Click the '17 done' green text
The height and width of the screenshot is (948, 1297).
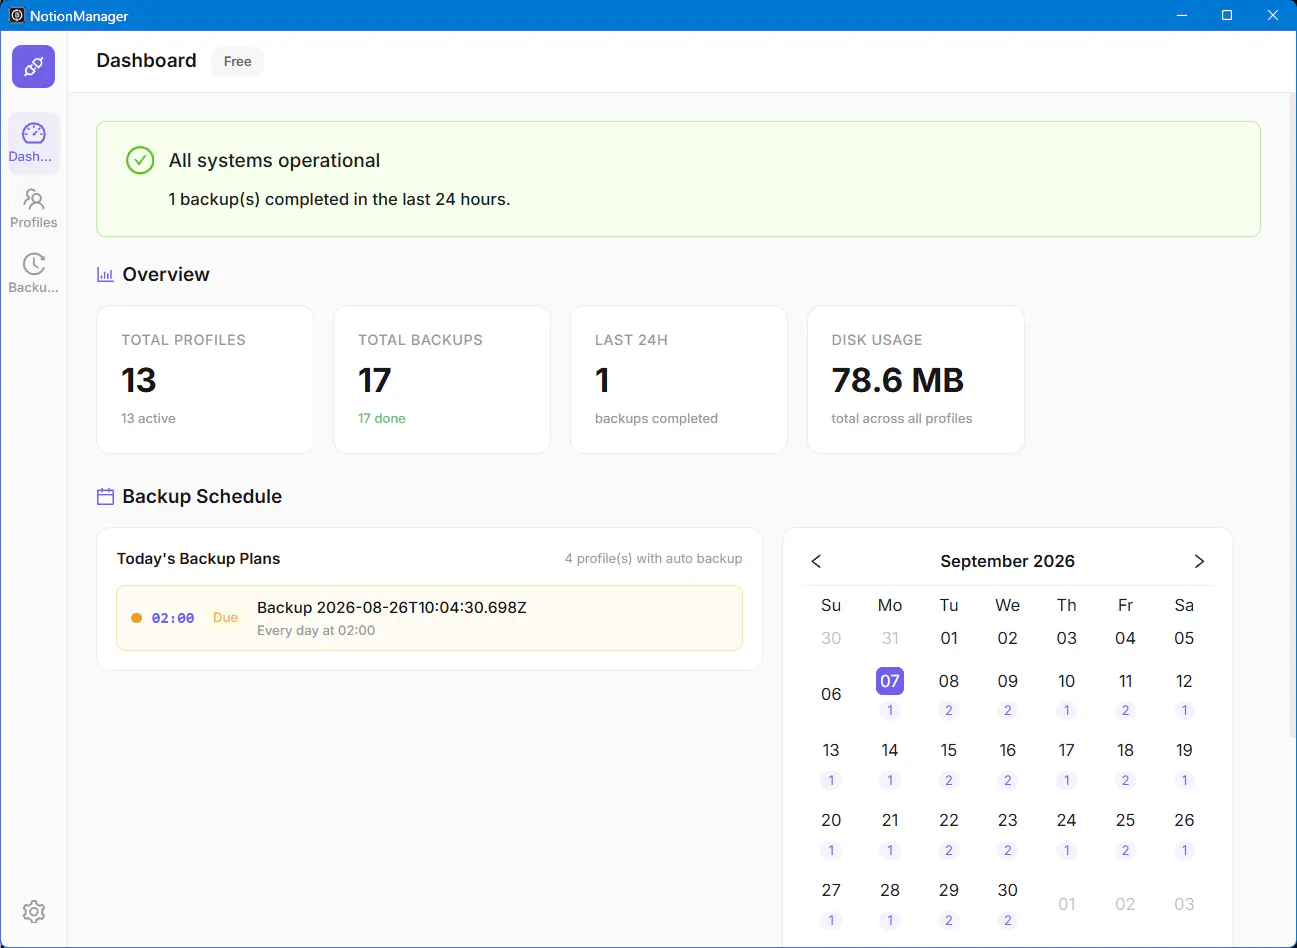pyautogui.click(x=382, y=418)
